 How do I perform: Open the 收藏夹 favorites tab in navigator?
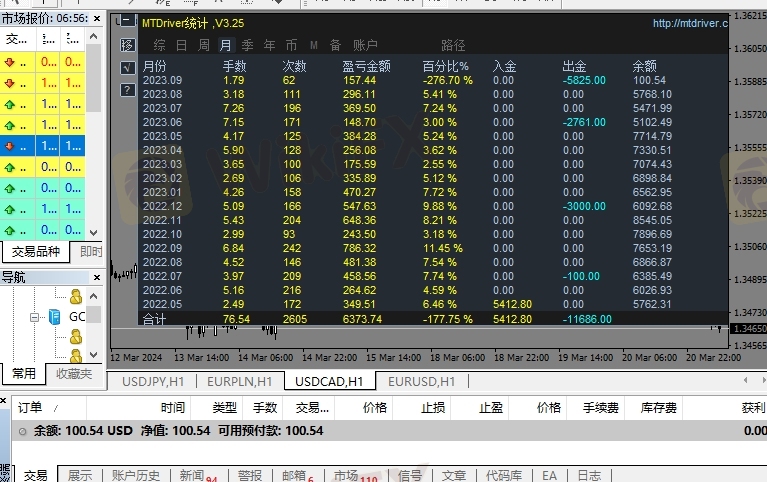(74, 374)
